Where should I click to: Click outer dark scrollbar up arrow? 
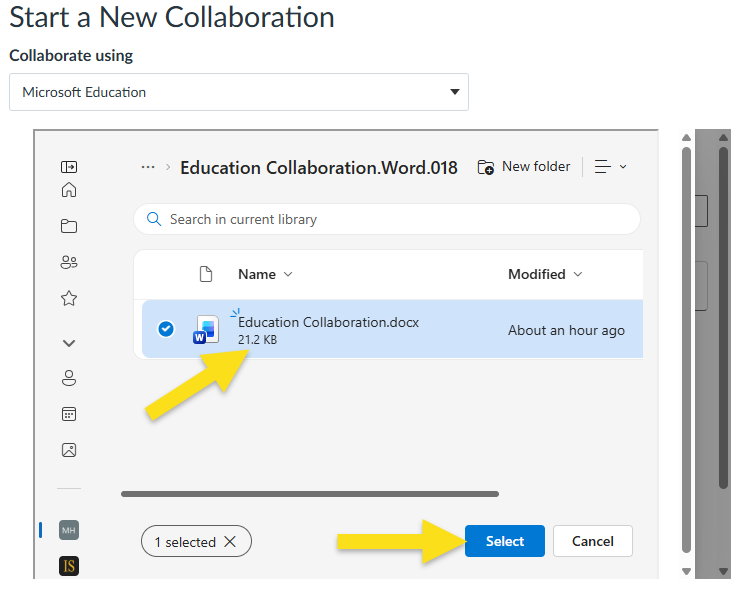[723, 137]
